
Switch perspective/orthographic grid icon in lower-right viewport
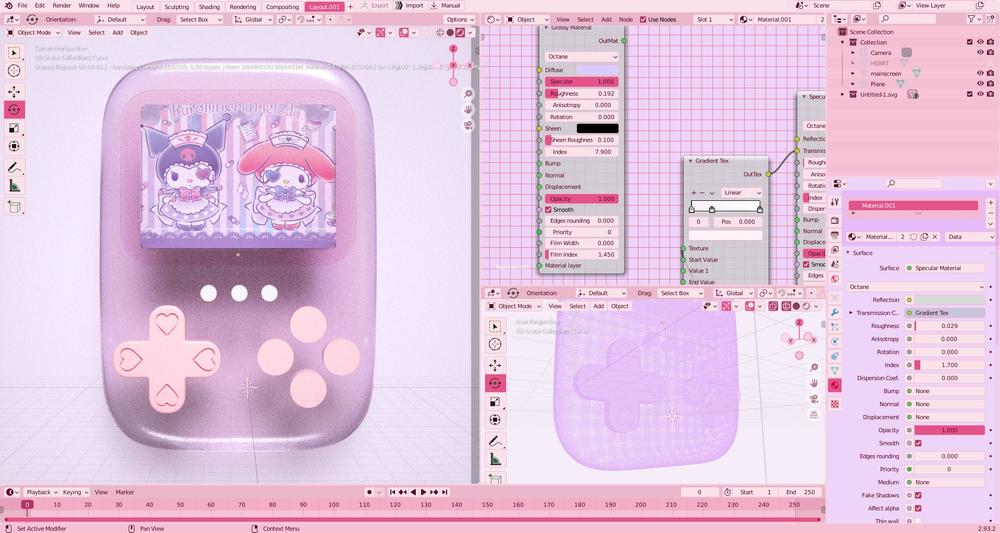point(814,414)
